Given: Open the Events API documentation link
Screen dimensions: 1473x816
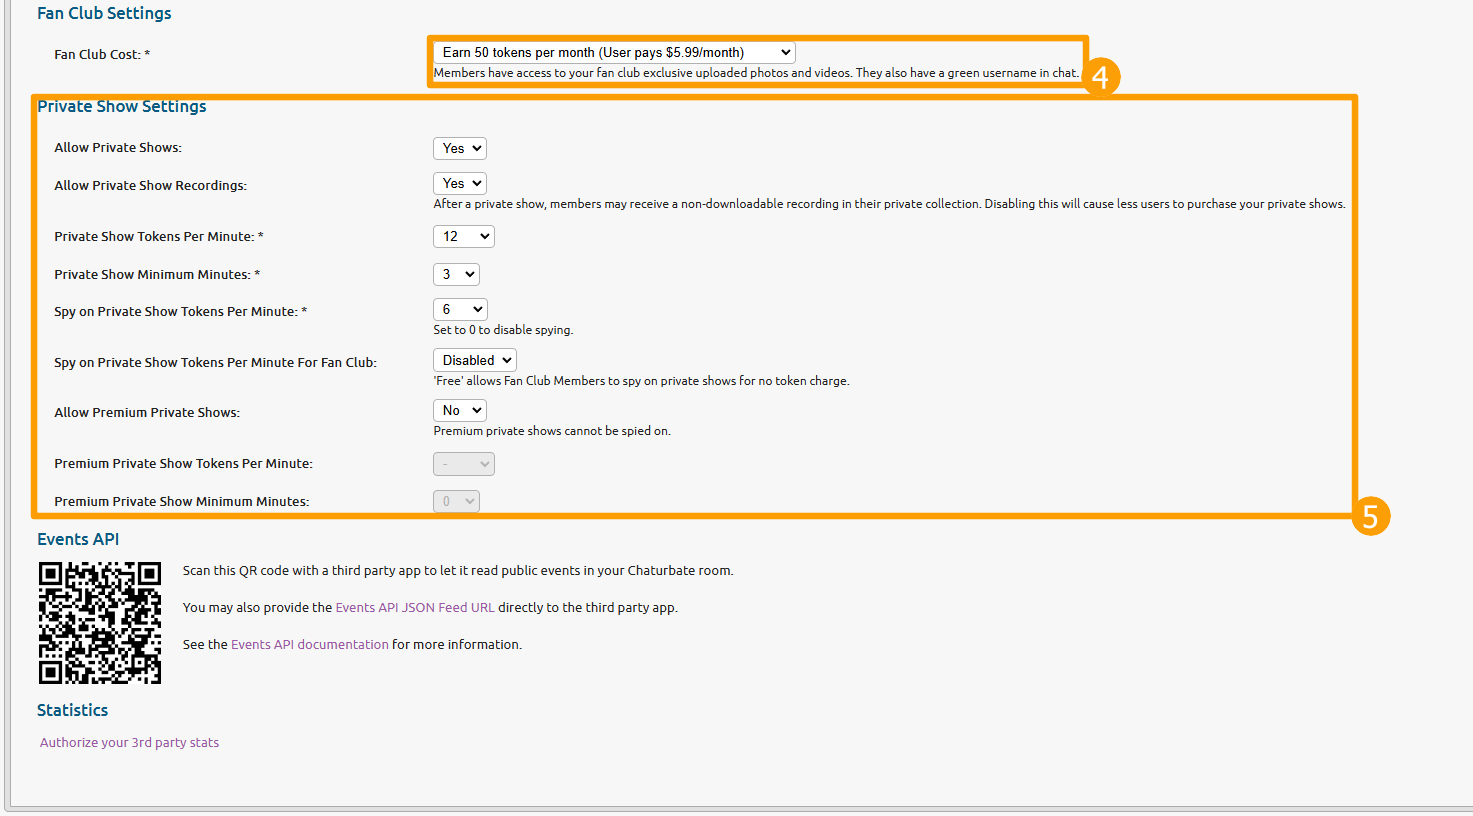Looking at the screenshot, I should [309, 645].
